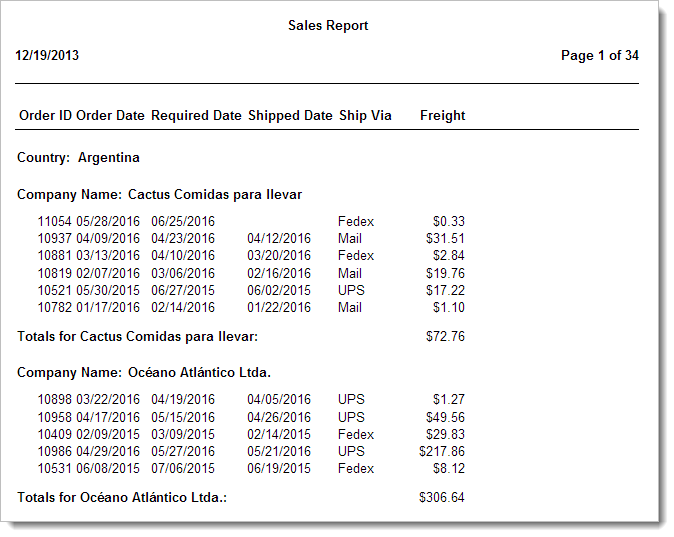Click the Ship Via column header
674x537 pixels.
(365, 115)
